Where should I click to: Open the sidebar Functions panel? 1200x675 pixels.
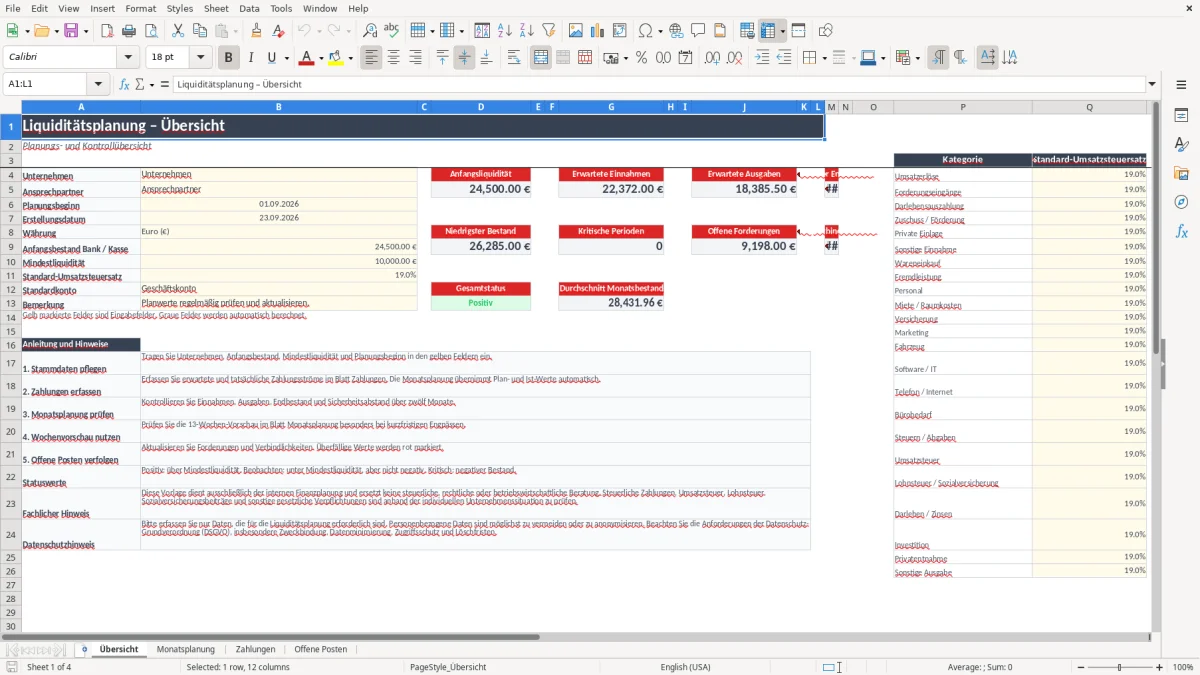(1181, 231)
